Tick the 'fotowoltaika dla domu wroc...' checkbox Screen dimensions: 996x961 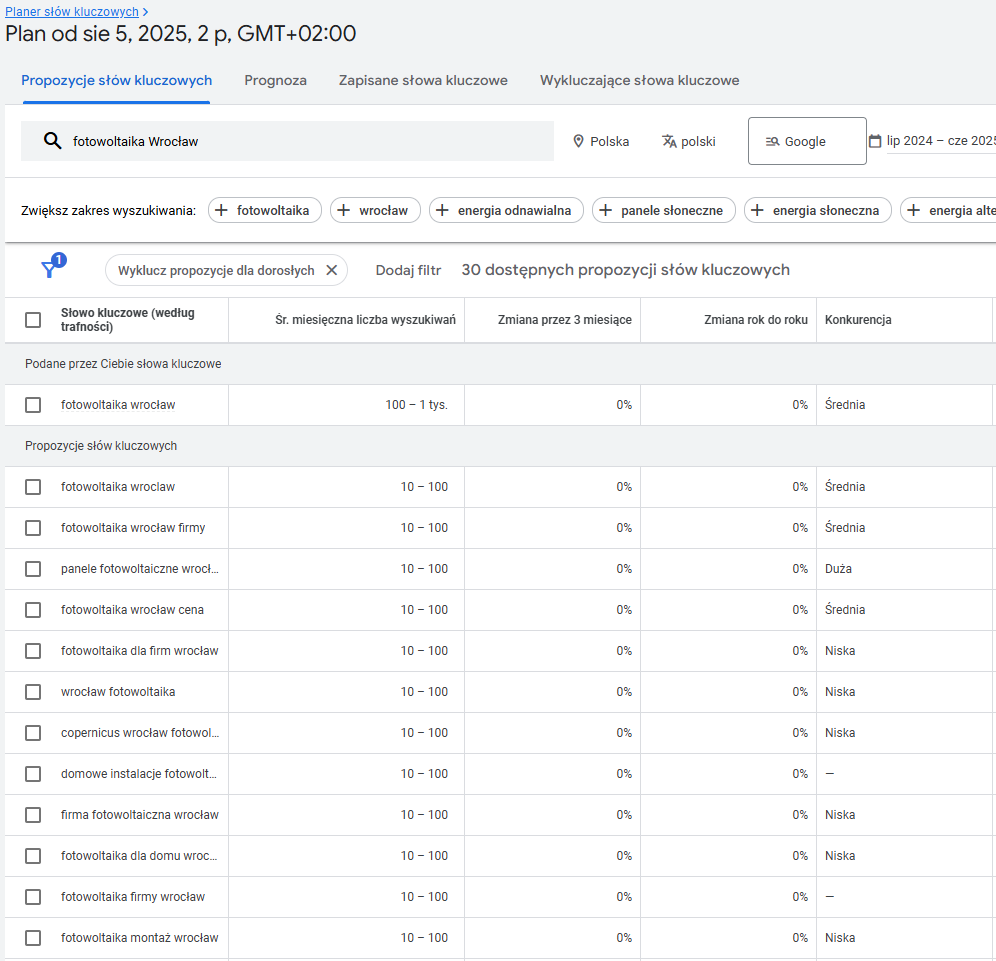(x=33, y=856)
